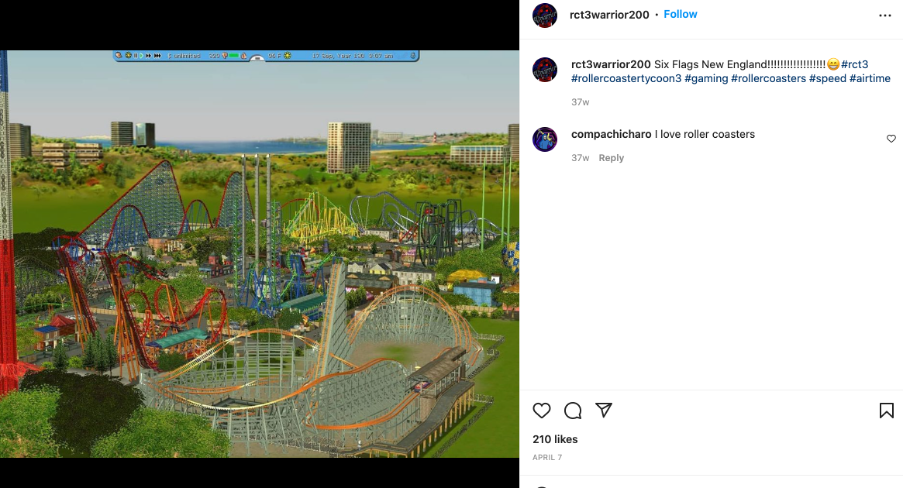Open the three-dot more options menu
Screen dimensions: 904x488
point(885,16)
